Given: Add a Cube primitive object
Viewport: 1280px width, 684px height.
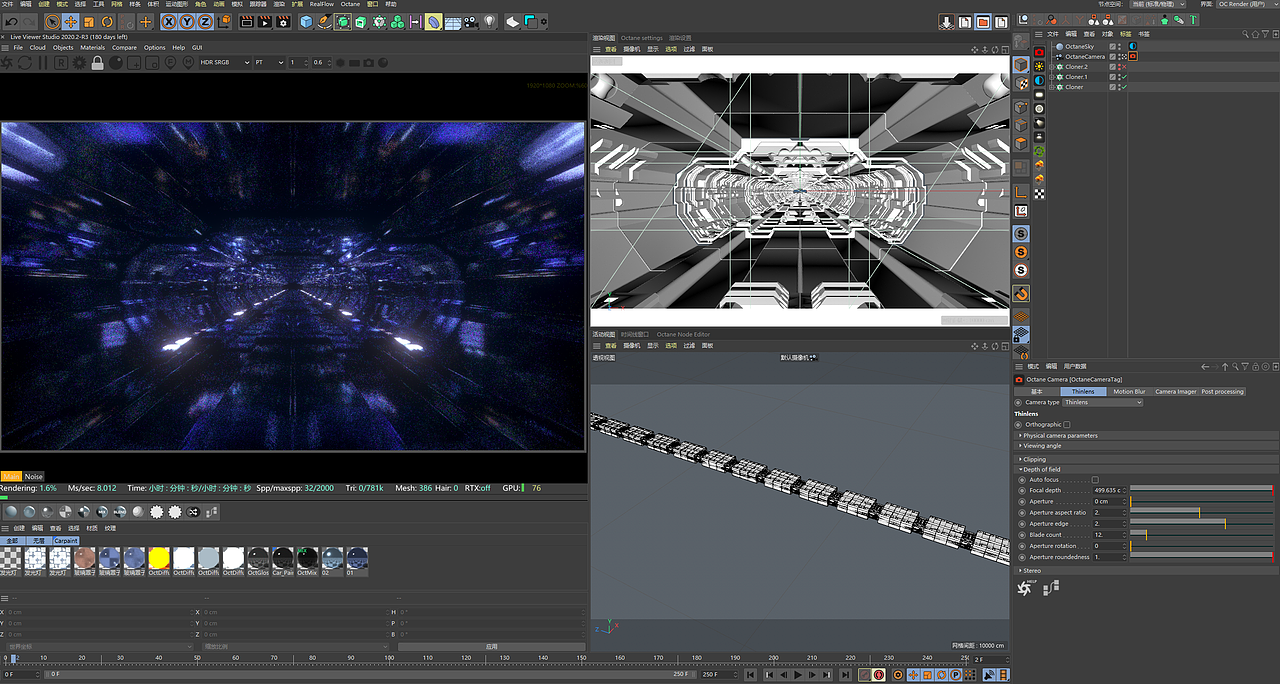Looking at the screenshot, I should click(x=306, y=21).
